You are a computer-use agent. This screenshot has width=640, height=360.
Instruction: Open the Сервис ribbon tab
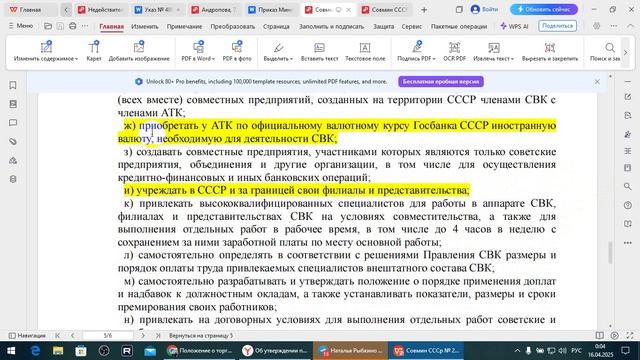[x=411, y=27]
